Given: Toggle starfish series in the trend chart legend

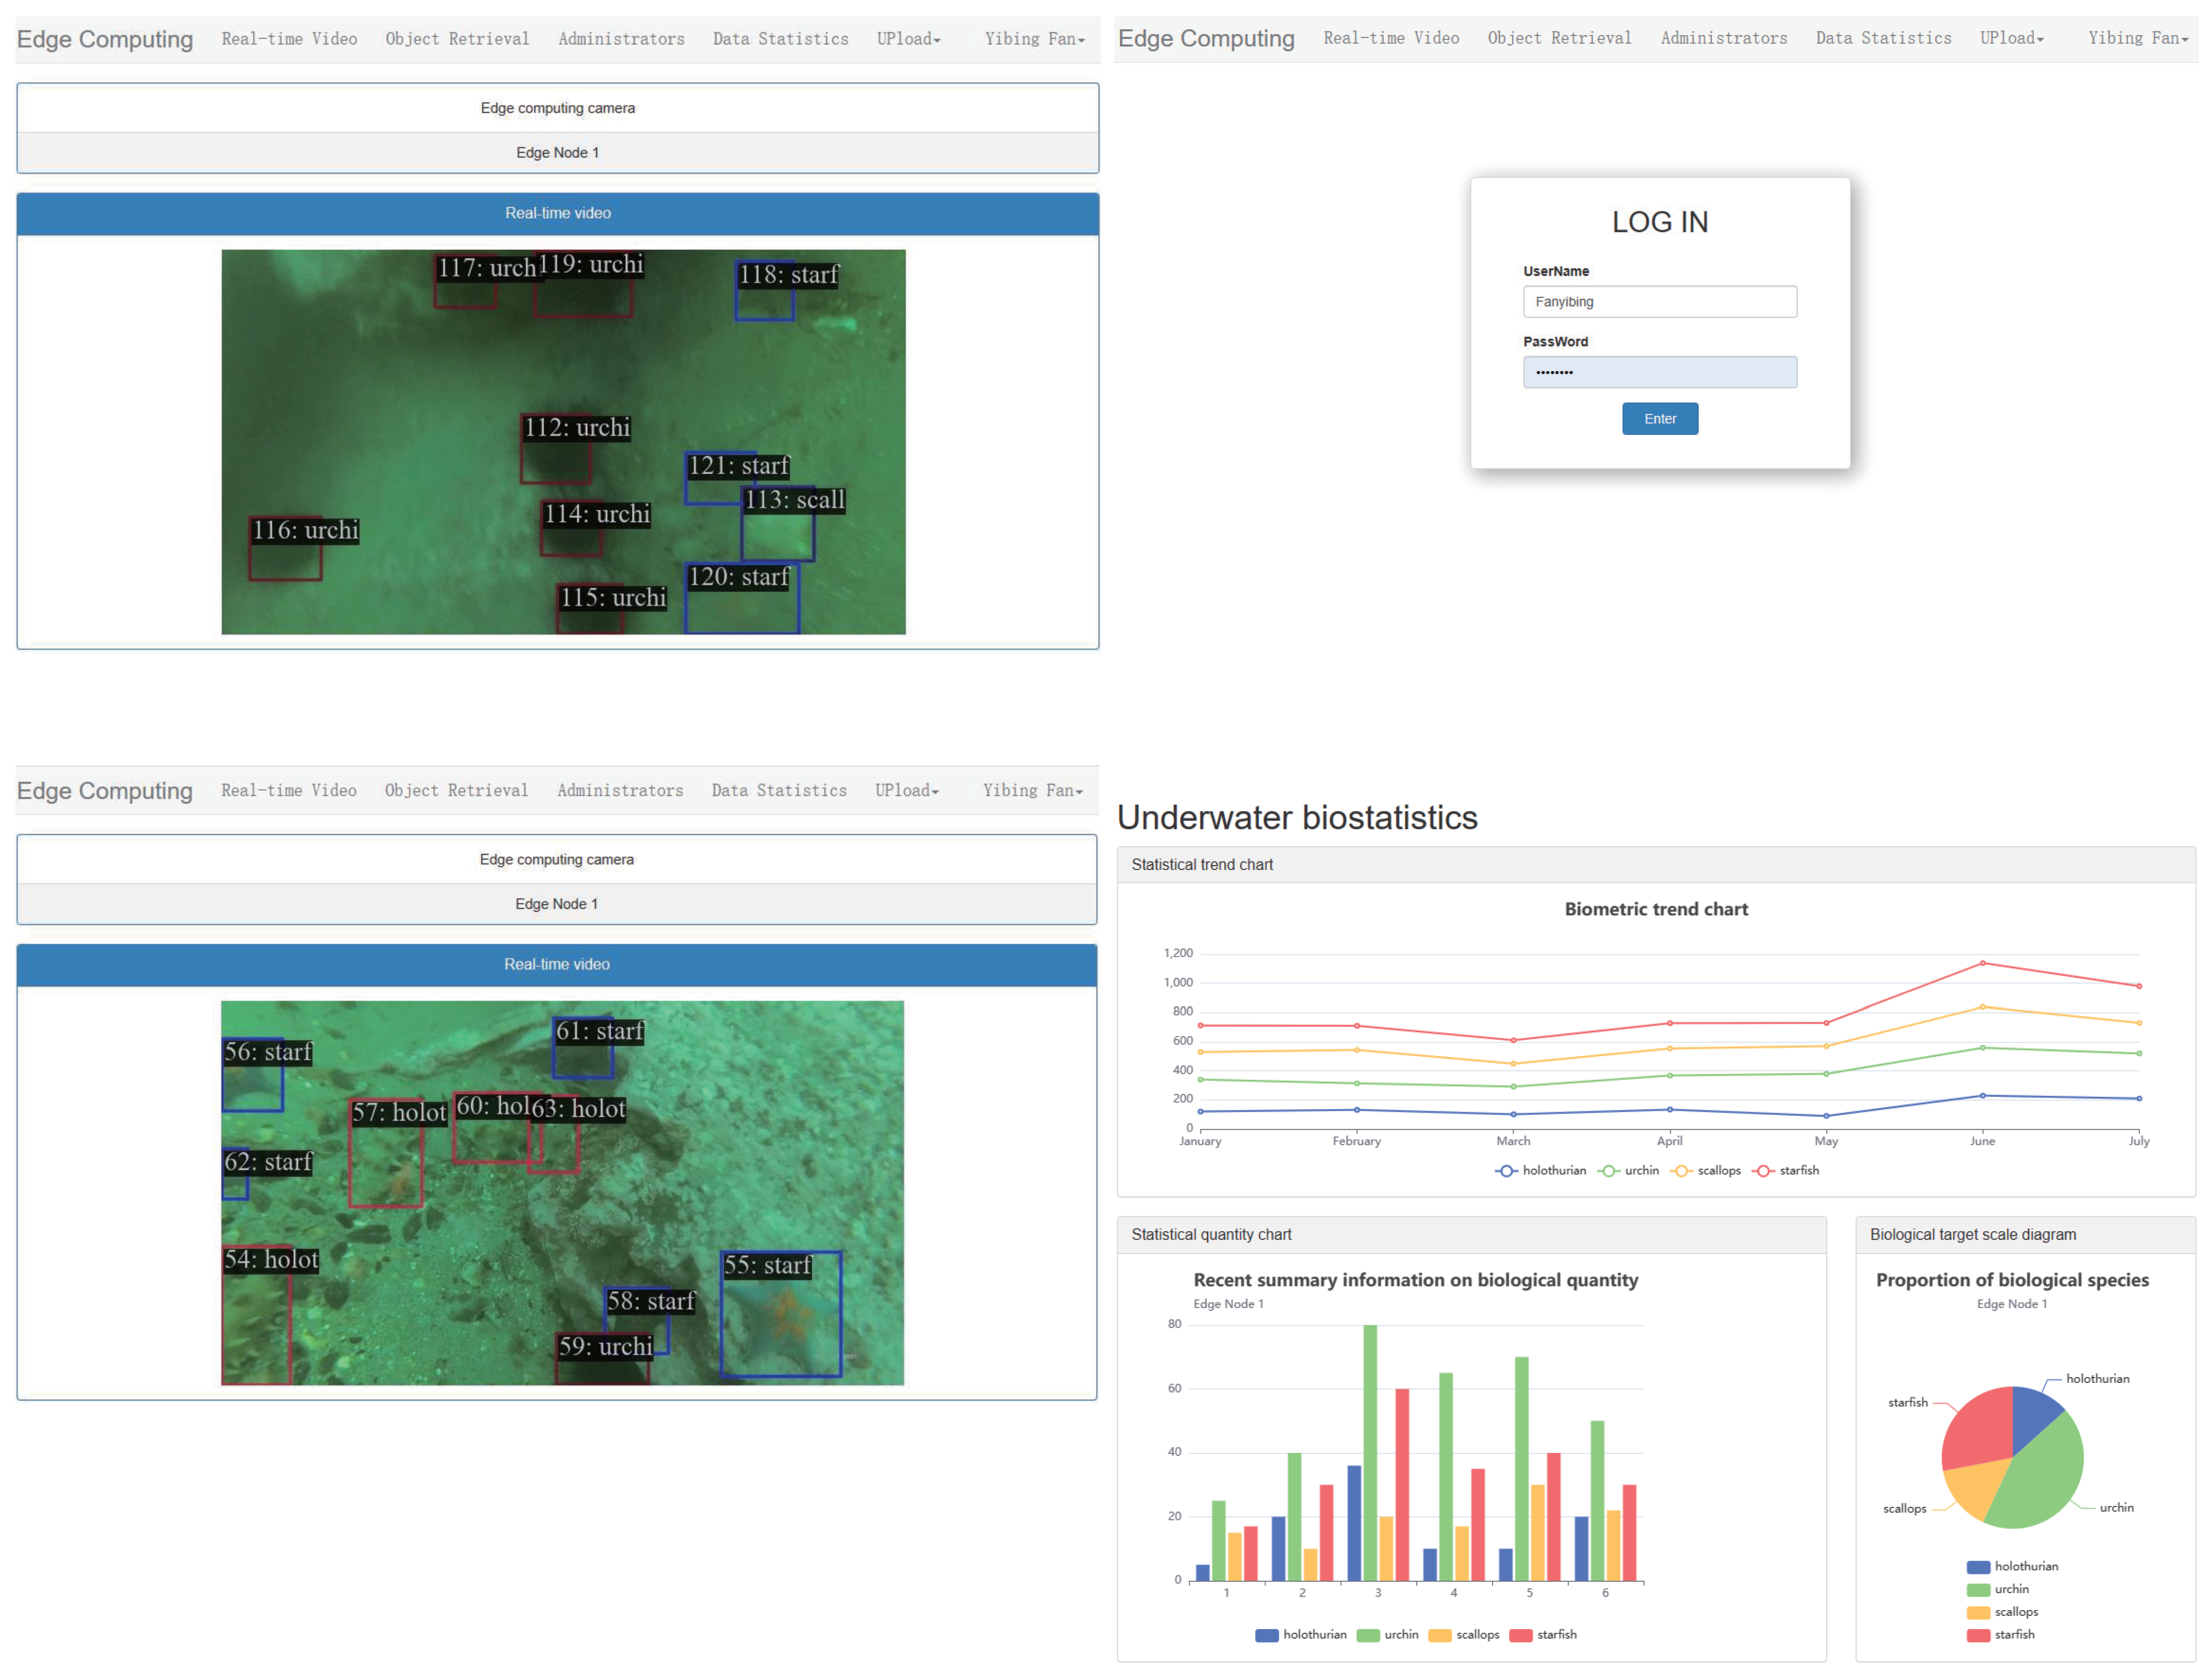Looking at the screenshot, I should (1786, 1171).
